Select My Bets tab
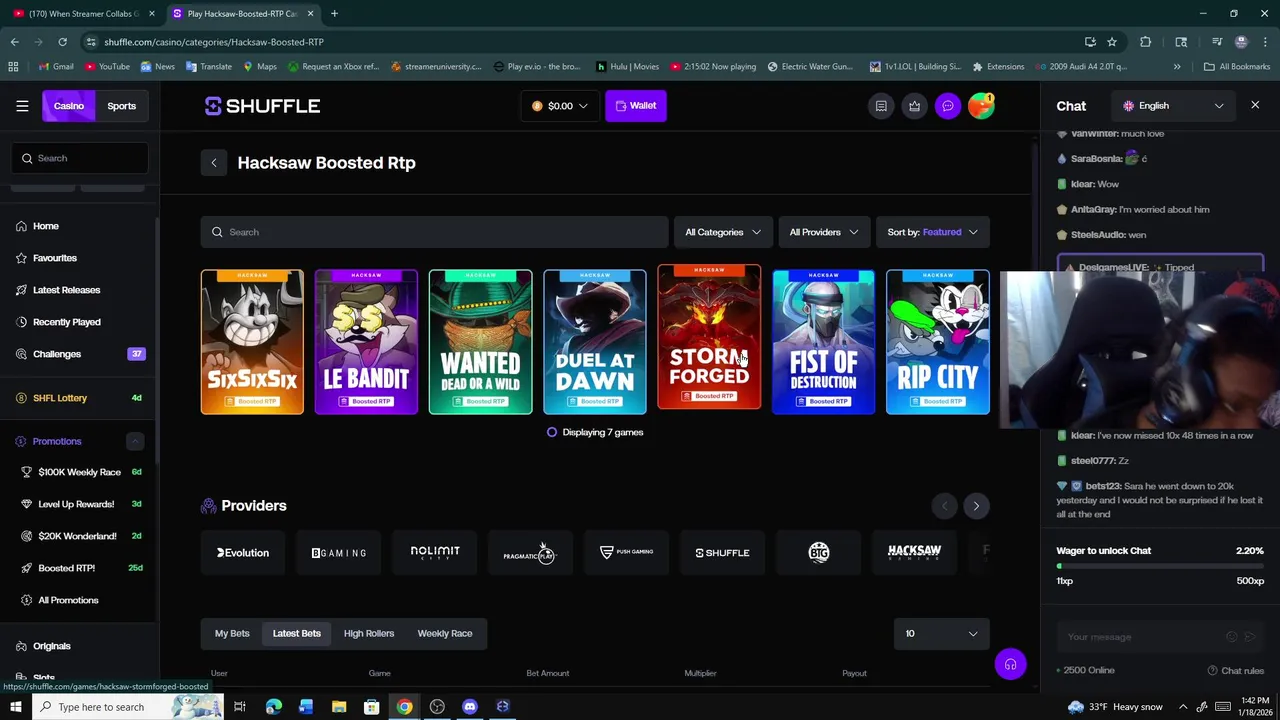Viewport: 1280px width, 720px height. click(232, 633)
